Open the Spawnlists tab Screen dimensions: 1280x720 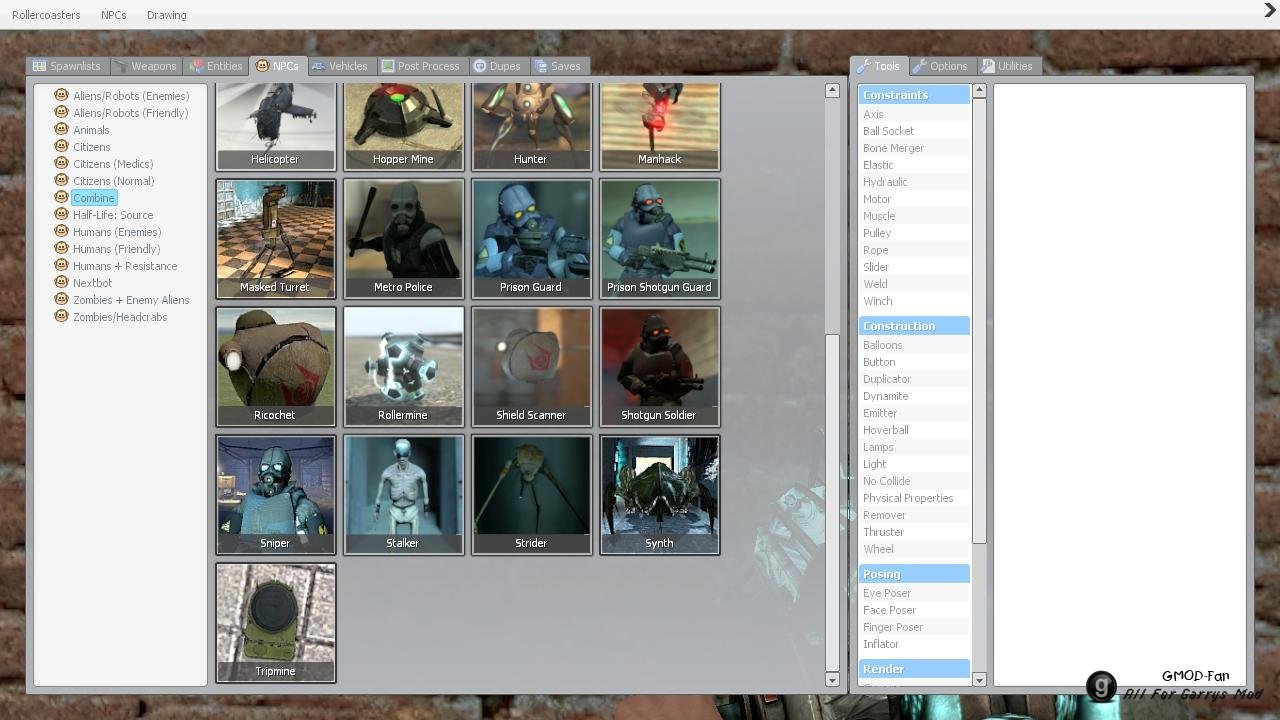67,66
